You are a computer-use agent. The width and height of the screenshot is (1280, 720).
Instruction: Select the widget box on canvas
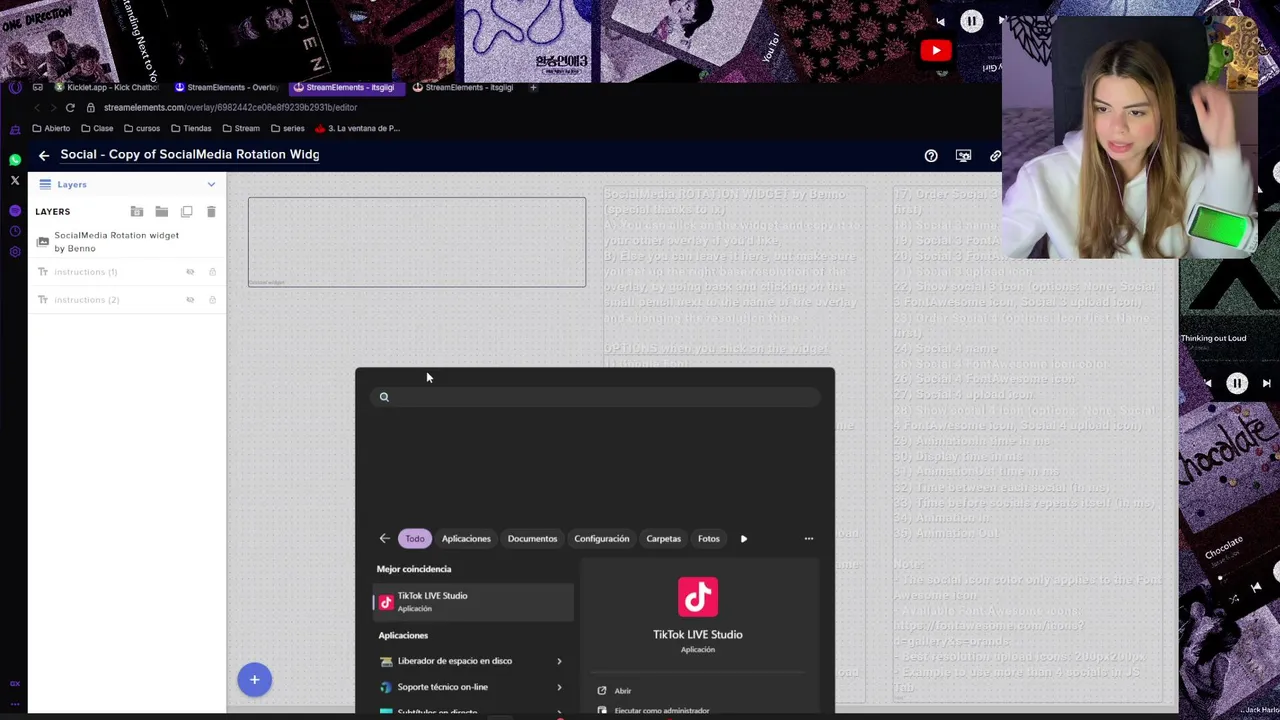pos(417,242)
